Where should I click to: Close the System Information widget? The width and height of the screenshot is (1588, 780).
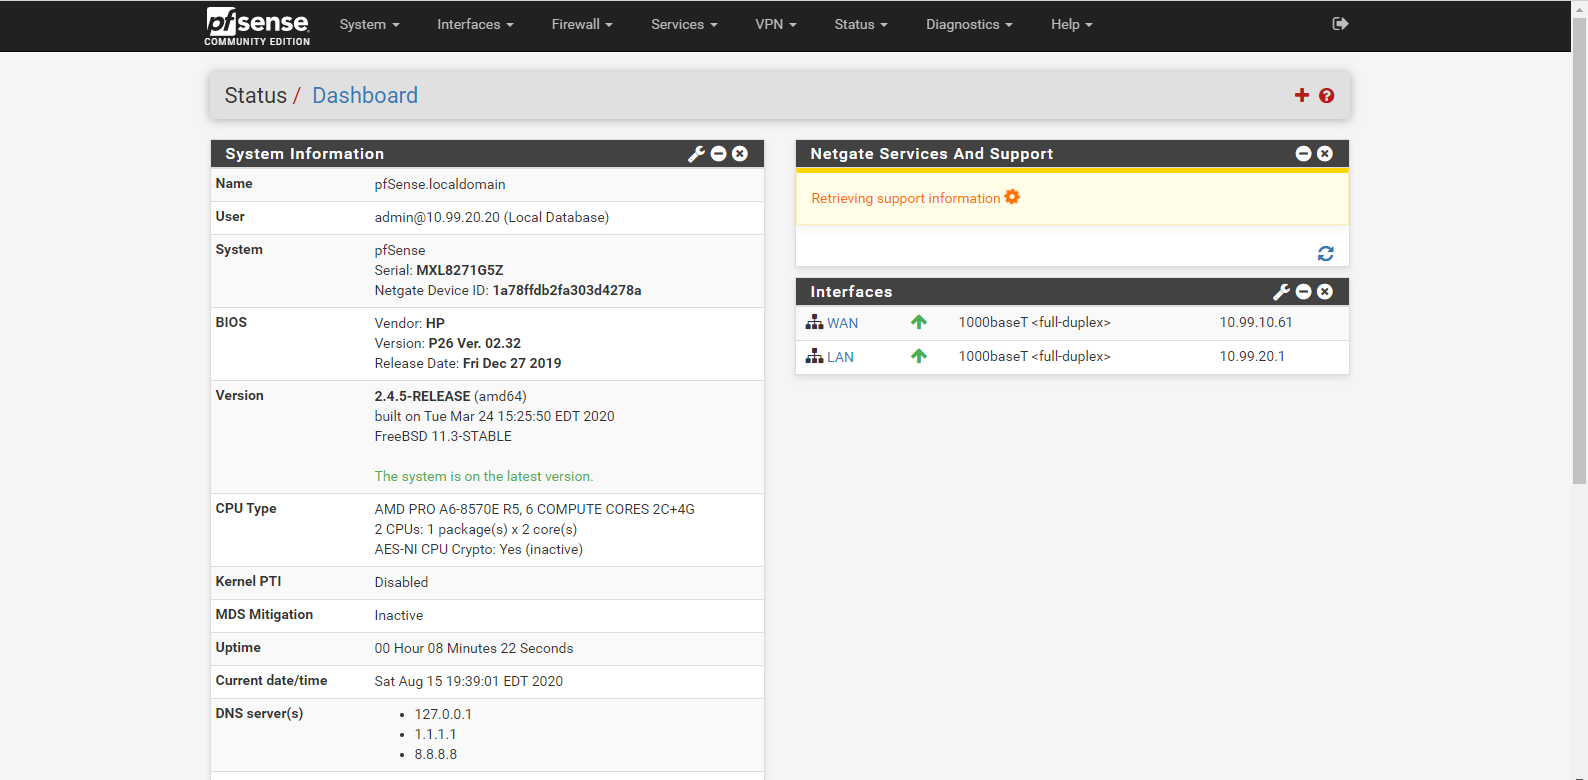coord(740,154)
